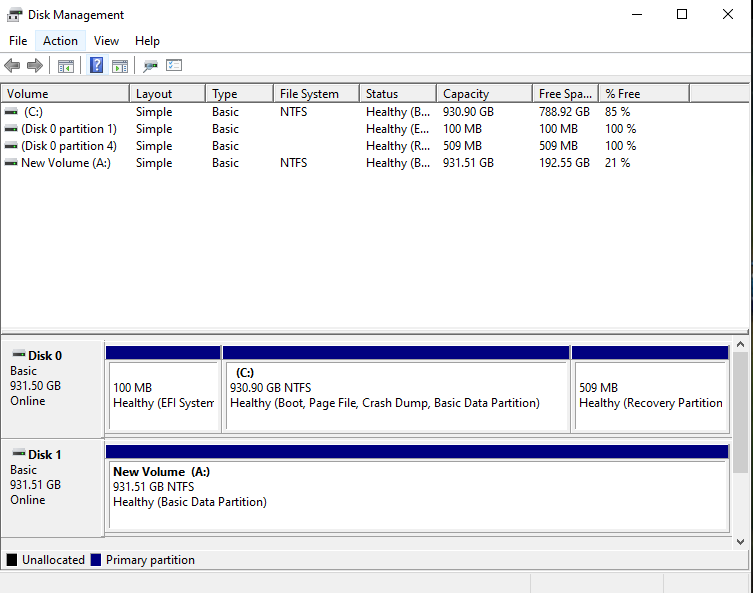Select the New Volume (A:) partition block
This screenshot has height=593, width=753.
[x=417, y=488]
